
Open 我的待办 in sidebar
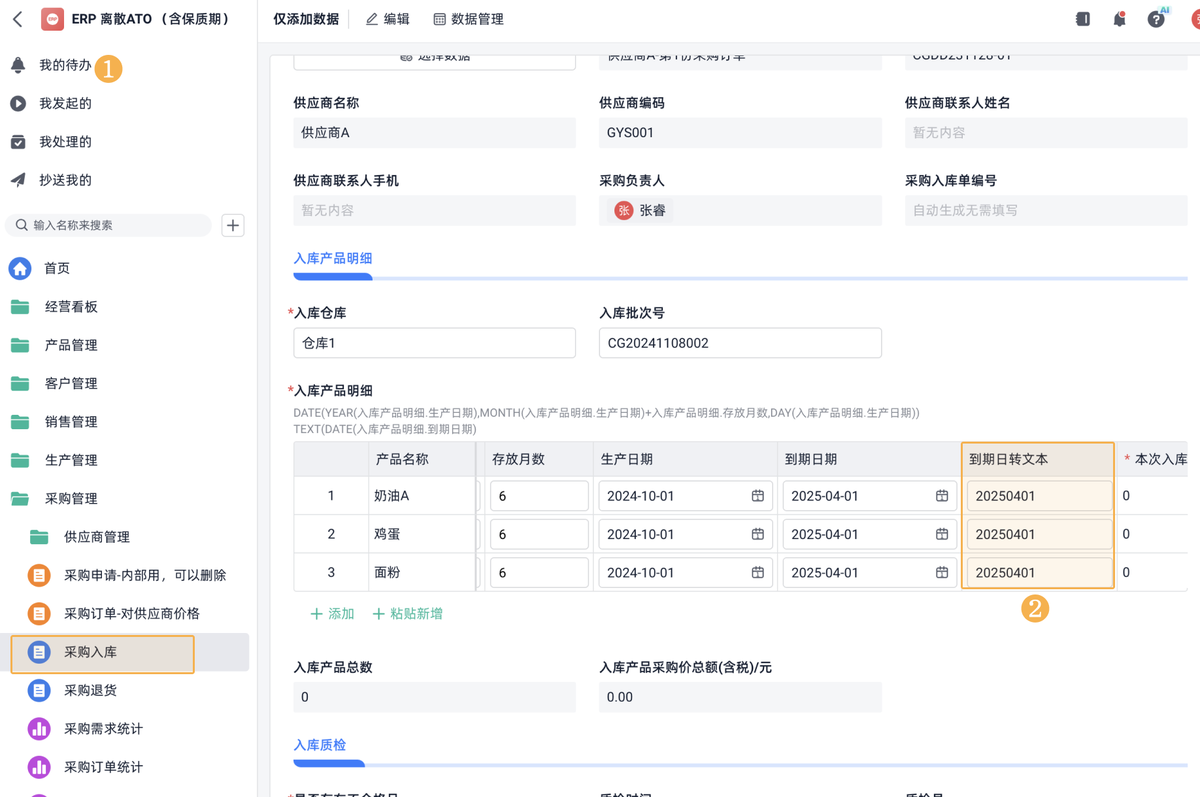click(x=65, y=65)
